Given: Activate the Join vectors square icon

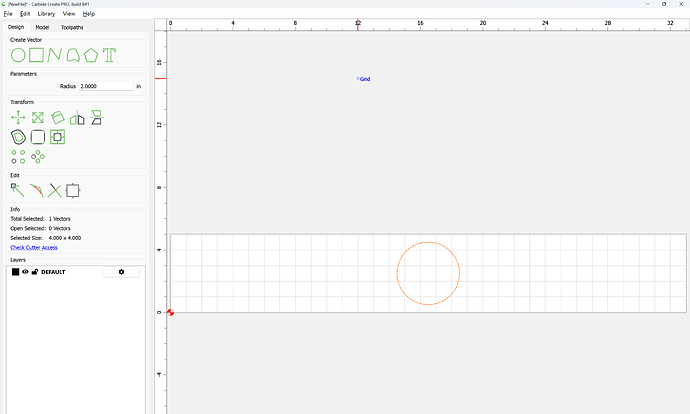Looking at the screenshot, I should pos(73,191).
